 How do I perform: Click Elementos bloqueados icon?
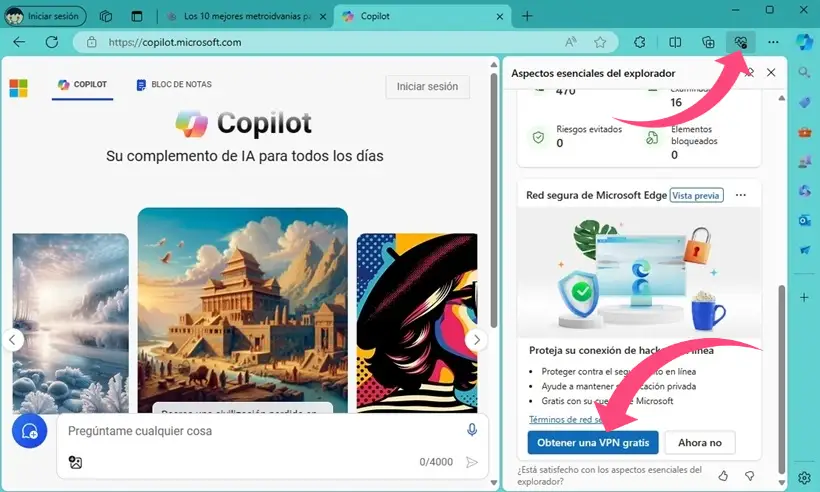[652, 138]
